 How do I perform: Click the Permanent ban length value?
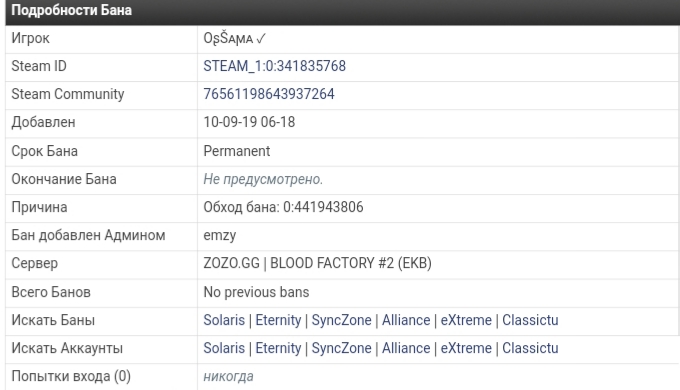(x=237, y=151)
